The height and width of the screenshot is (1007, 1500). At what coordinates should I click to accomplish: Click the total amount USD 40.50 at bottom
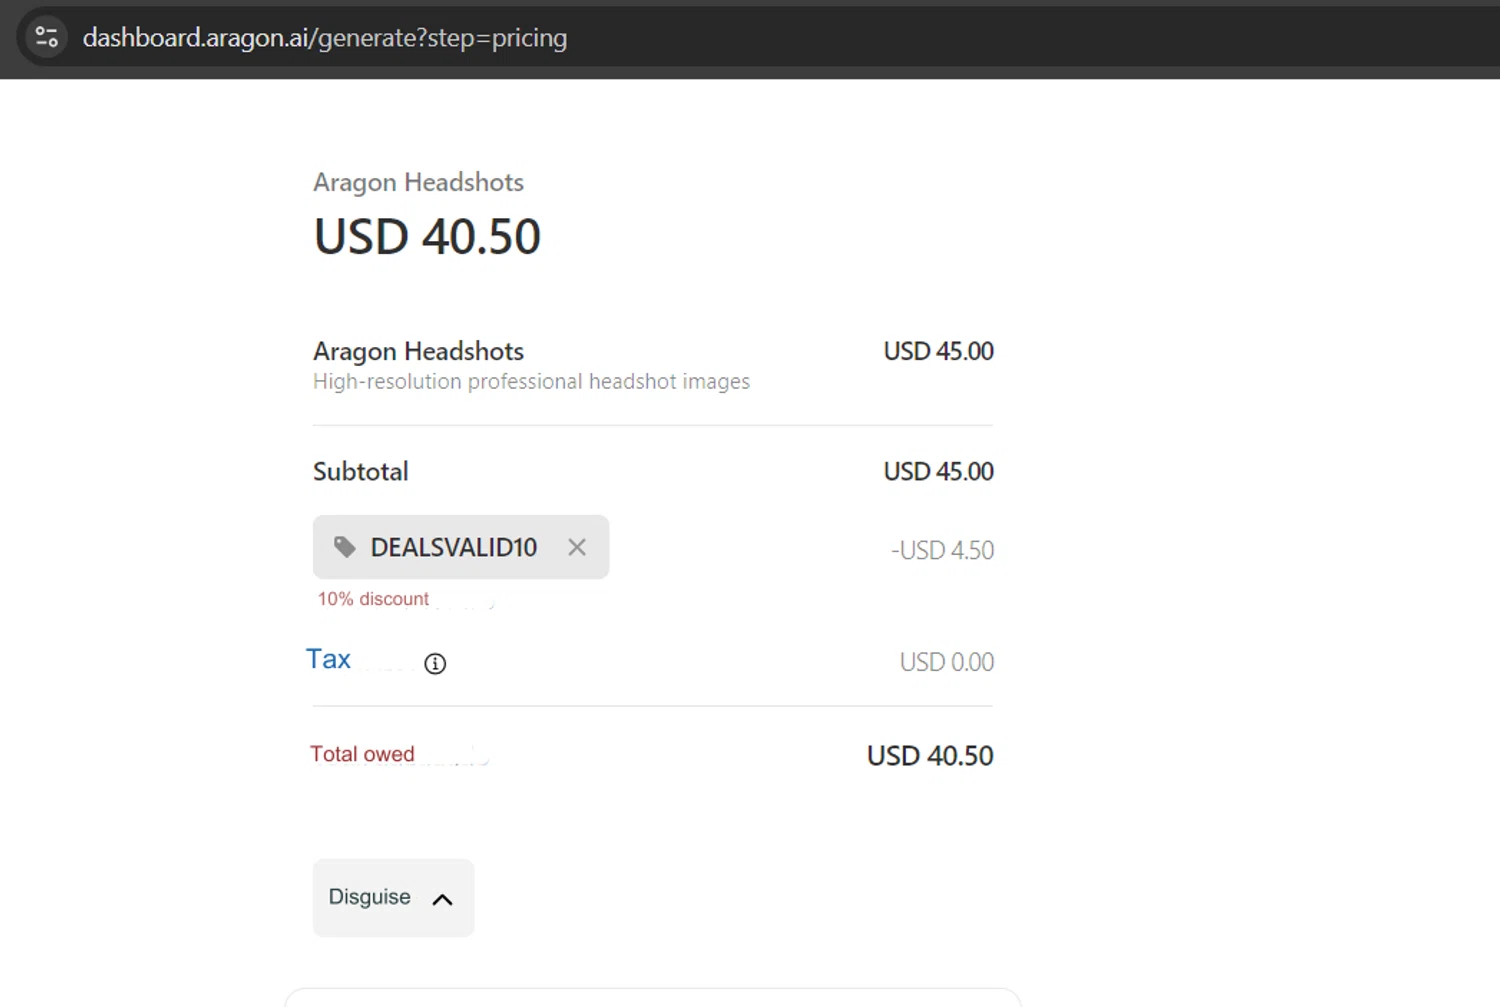pyautogui.click(x=930, y=756)
